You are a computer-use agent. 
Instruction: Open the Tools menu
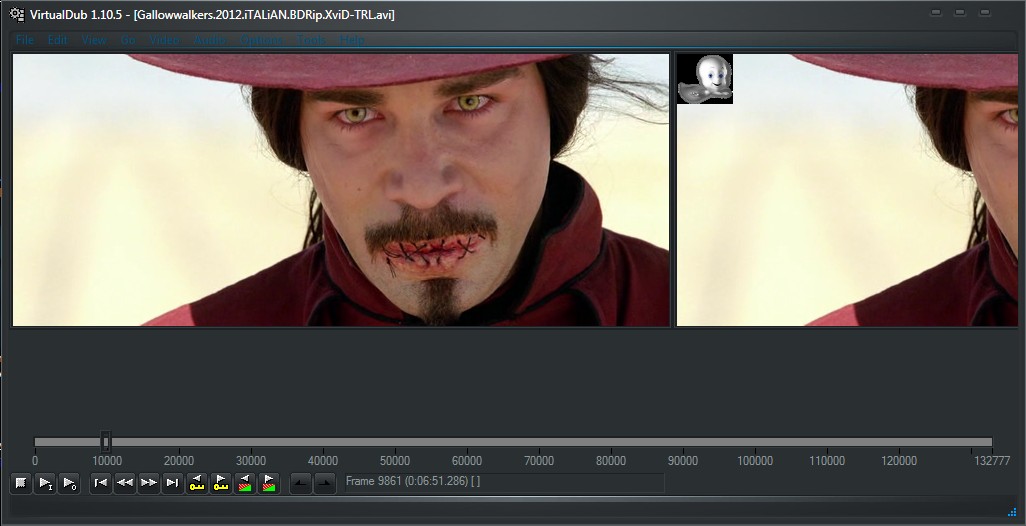pyautogui.click(x=311, y=40)
